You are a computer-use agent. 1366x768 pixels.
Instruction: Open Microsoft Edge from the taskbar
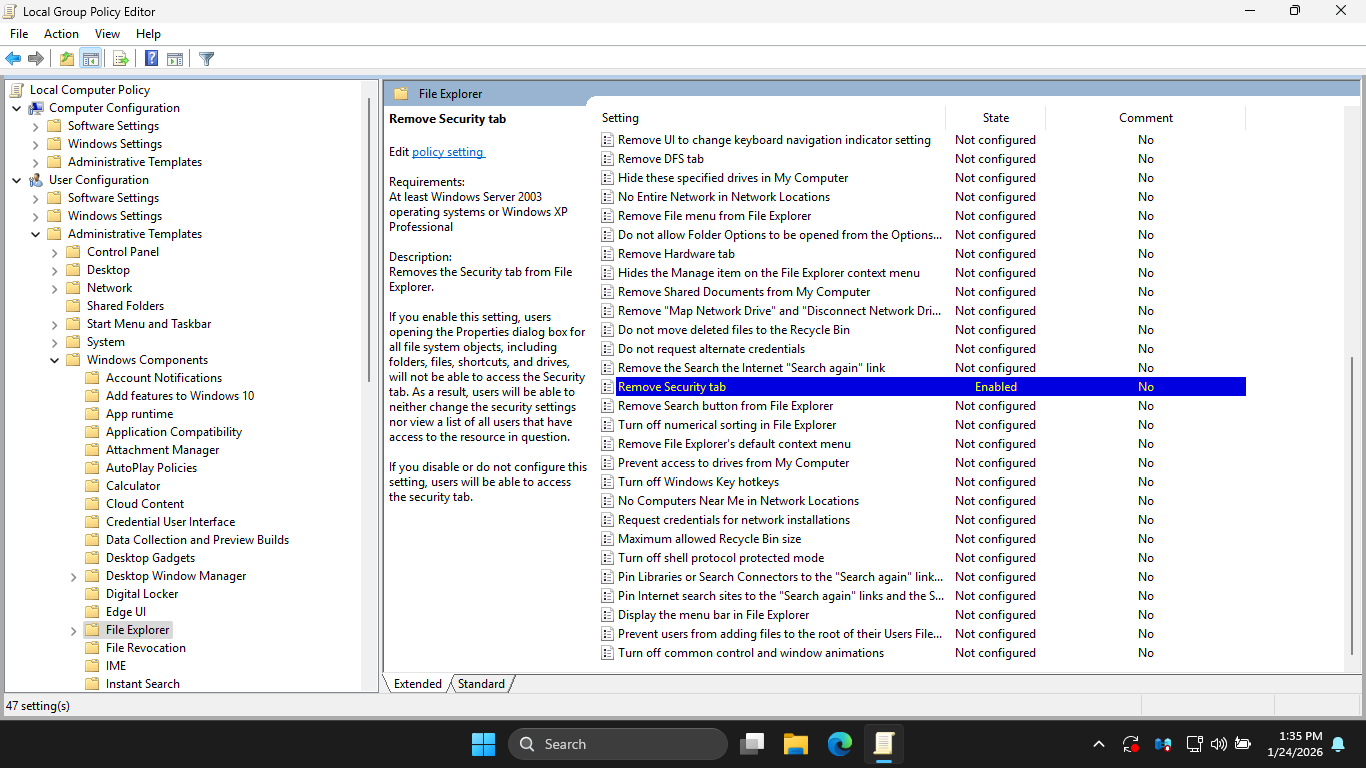839,744
